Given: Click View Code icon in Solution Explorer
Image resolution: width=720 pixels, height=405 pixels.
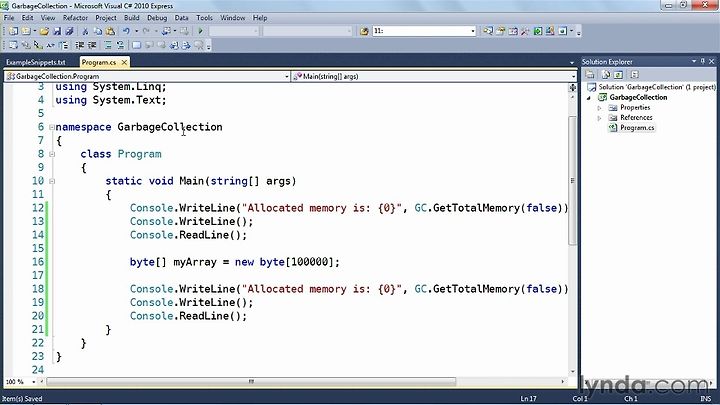Looking at the screenshot, I should [635, 74].
